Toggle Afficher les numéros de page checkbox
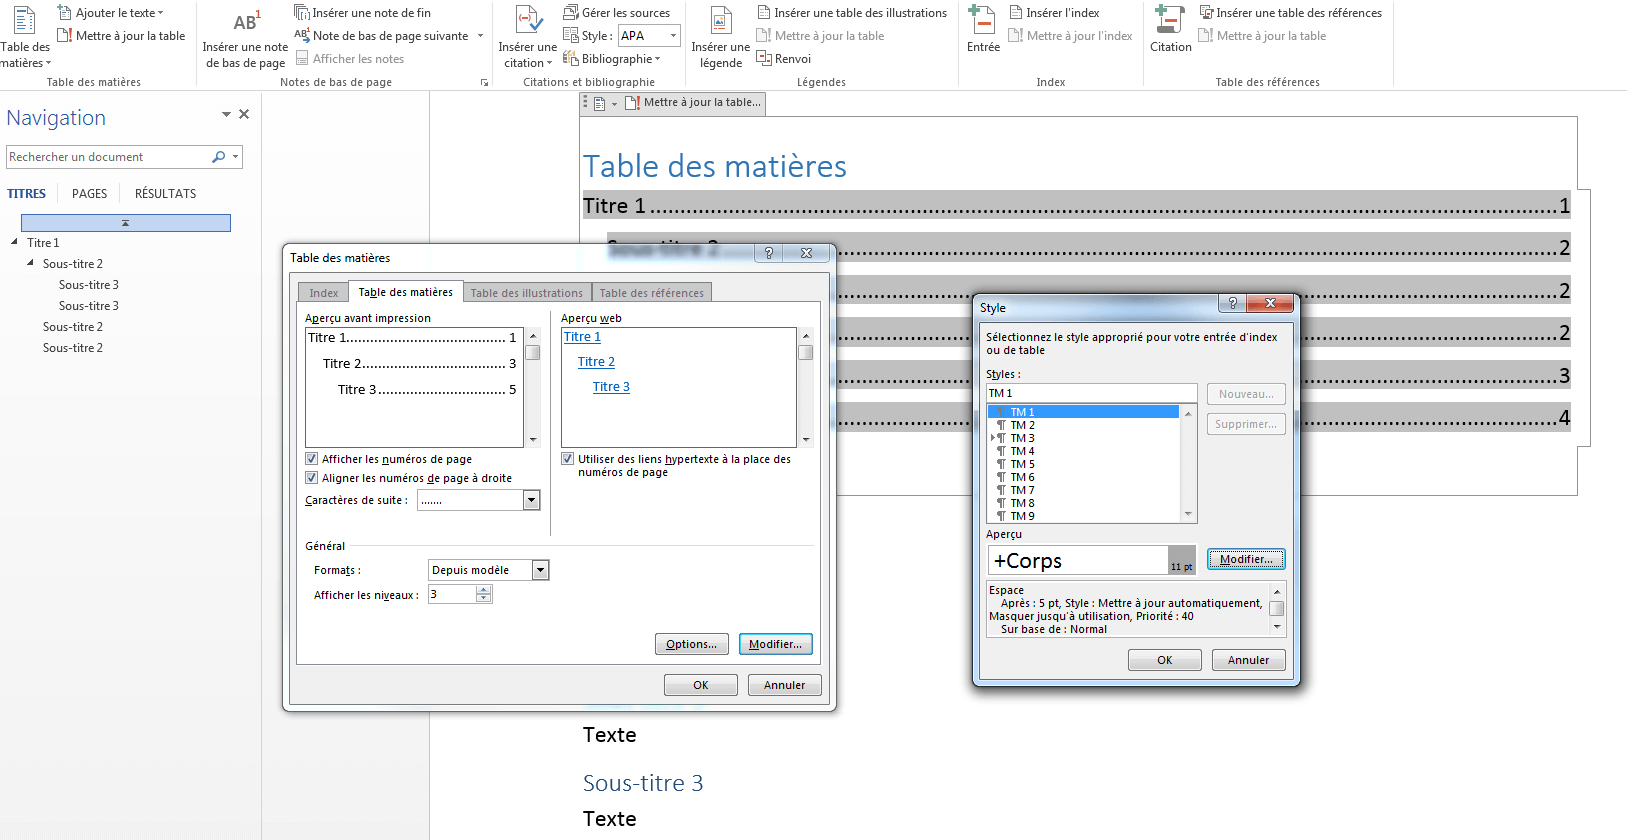 click(311, 459)
